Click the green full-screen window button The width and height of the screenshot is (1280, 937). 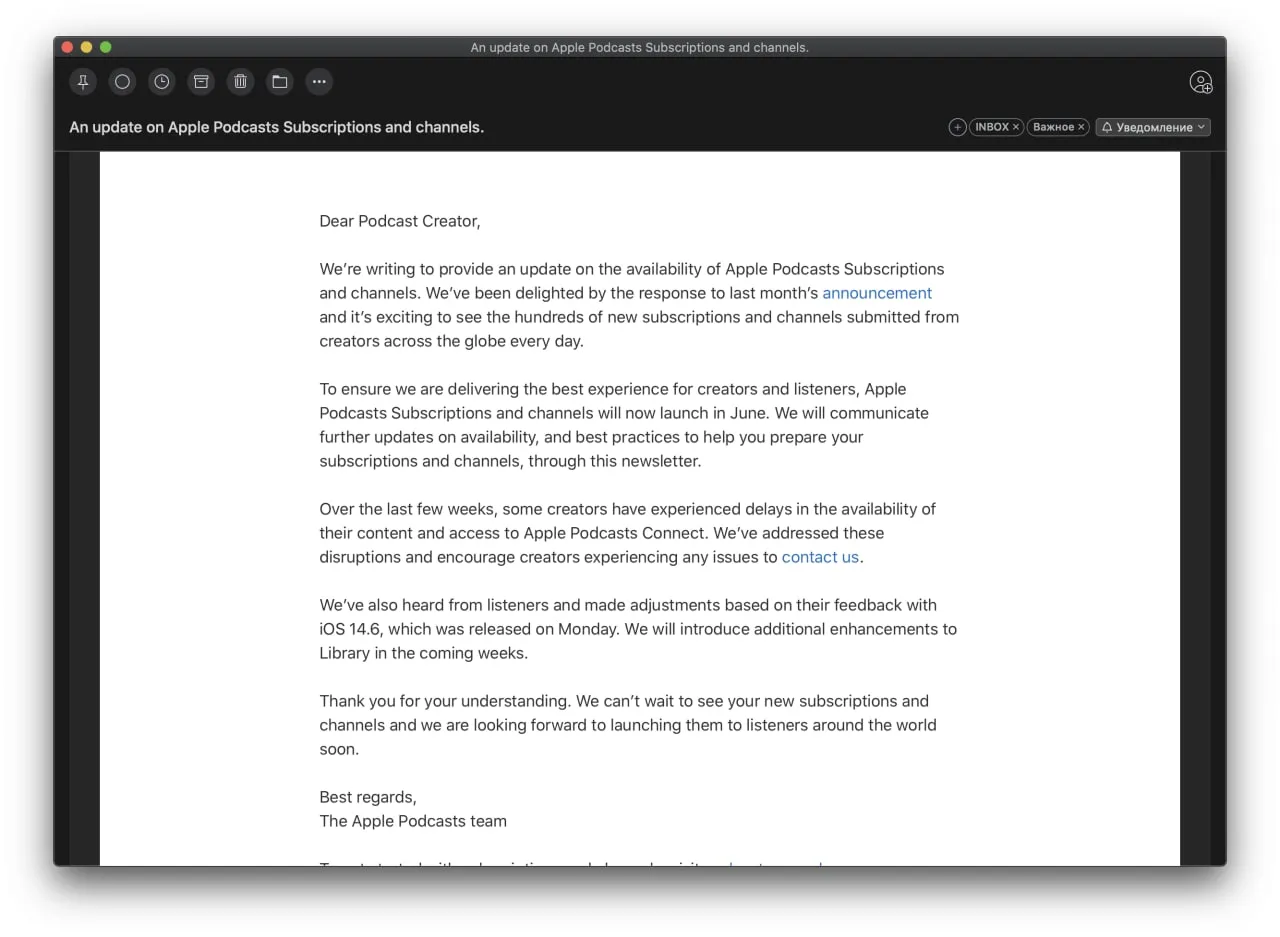tap(106, 47)
